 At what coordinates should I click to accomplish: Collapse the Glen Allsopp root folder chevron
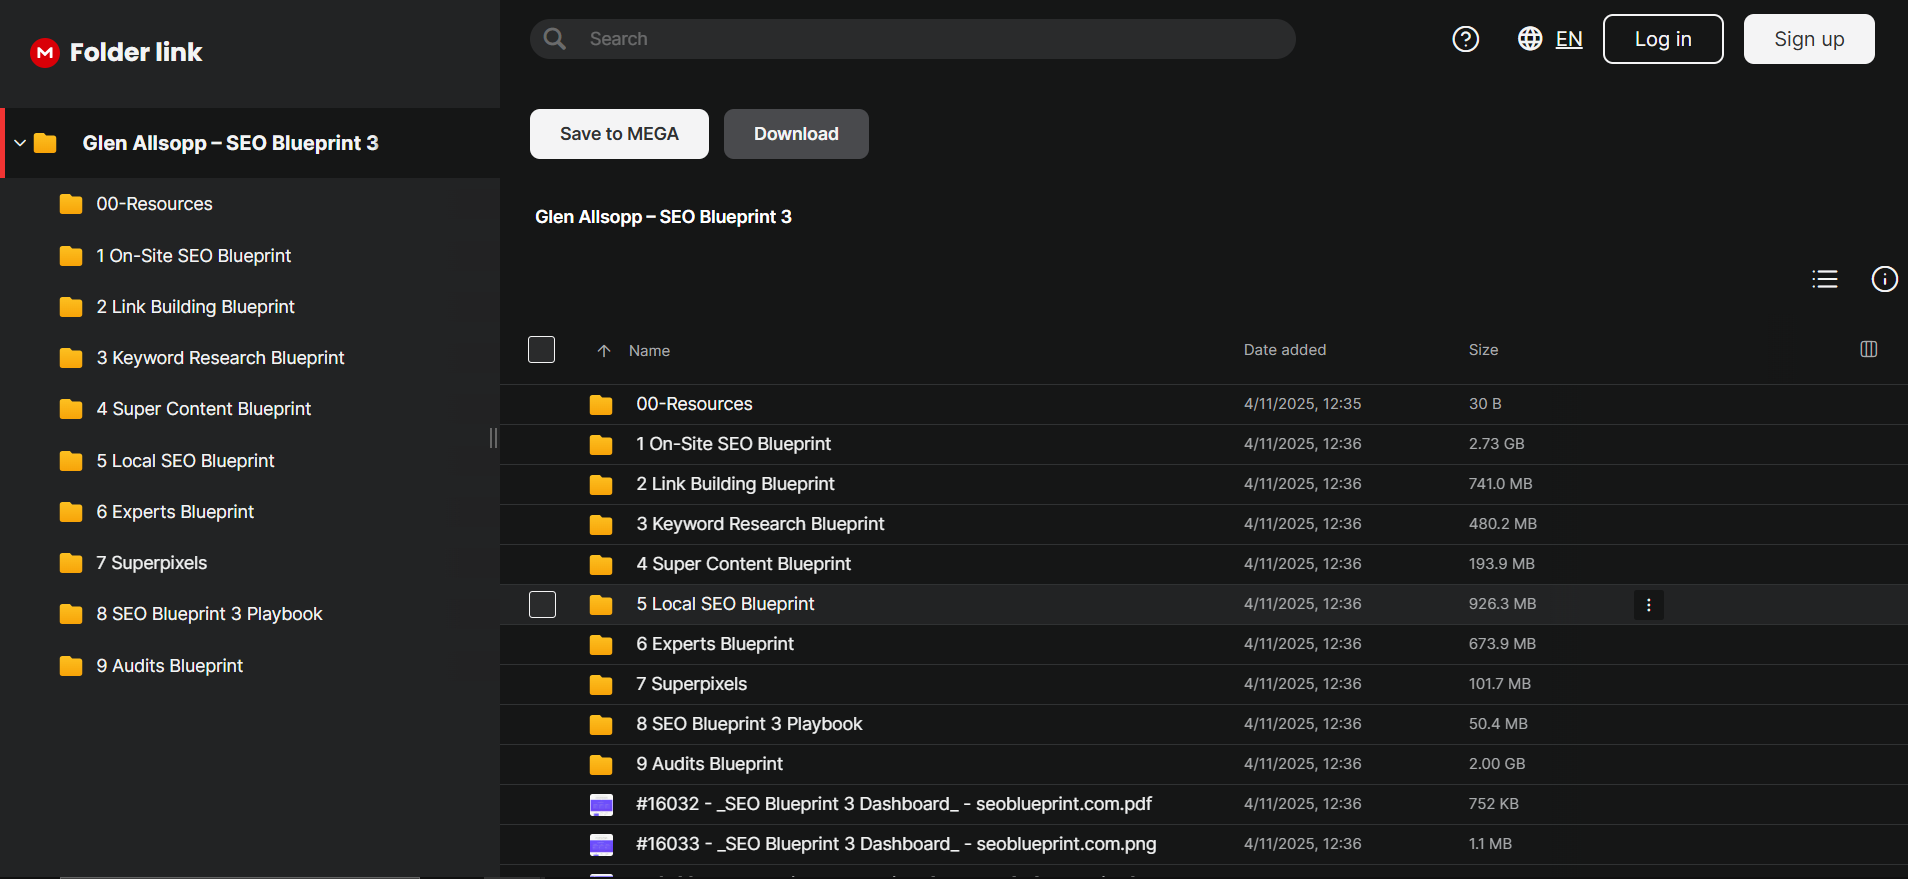(x=20, y=143)
